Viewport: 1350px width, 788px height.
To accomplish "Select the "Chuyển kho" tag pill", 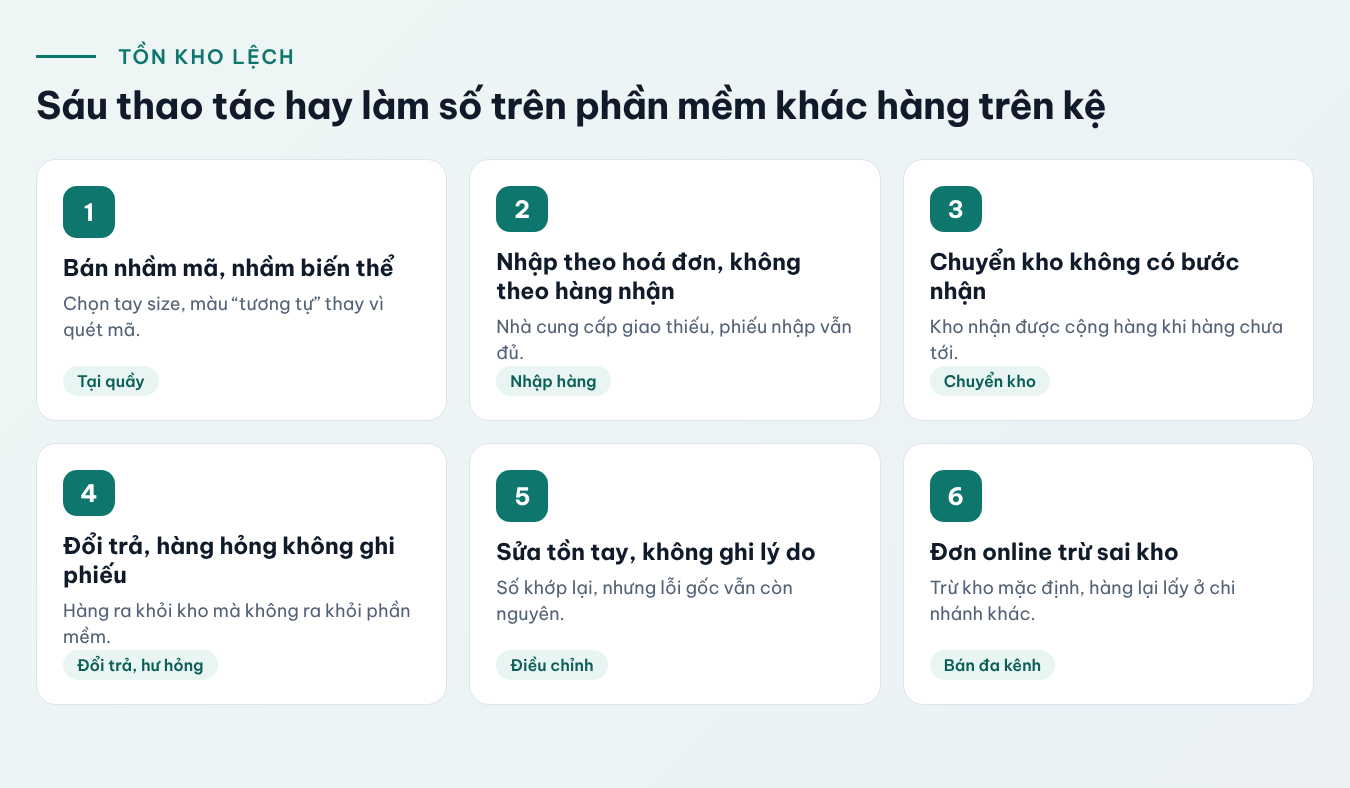I will point(990,381).
